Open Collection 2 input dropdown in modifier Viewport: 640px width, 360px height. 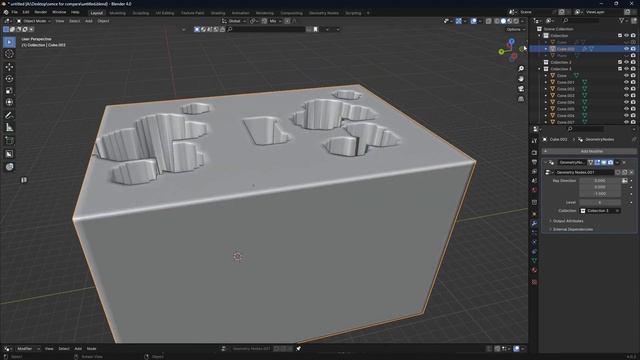[600, 211]
